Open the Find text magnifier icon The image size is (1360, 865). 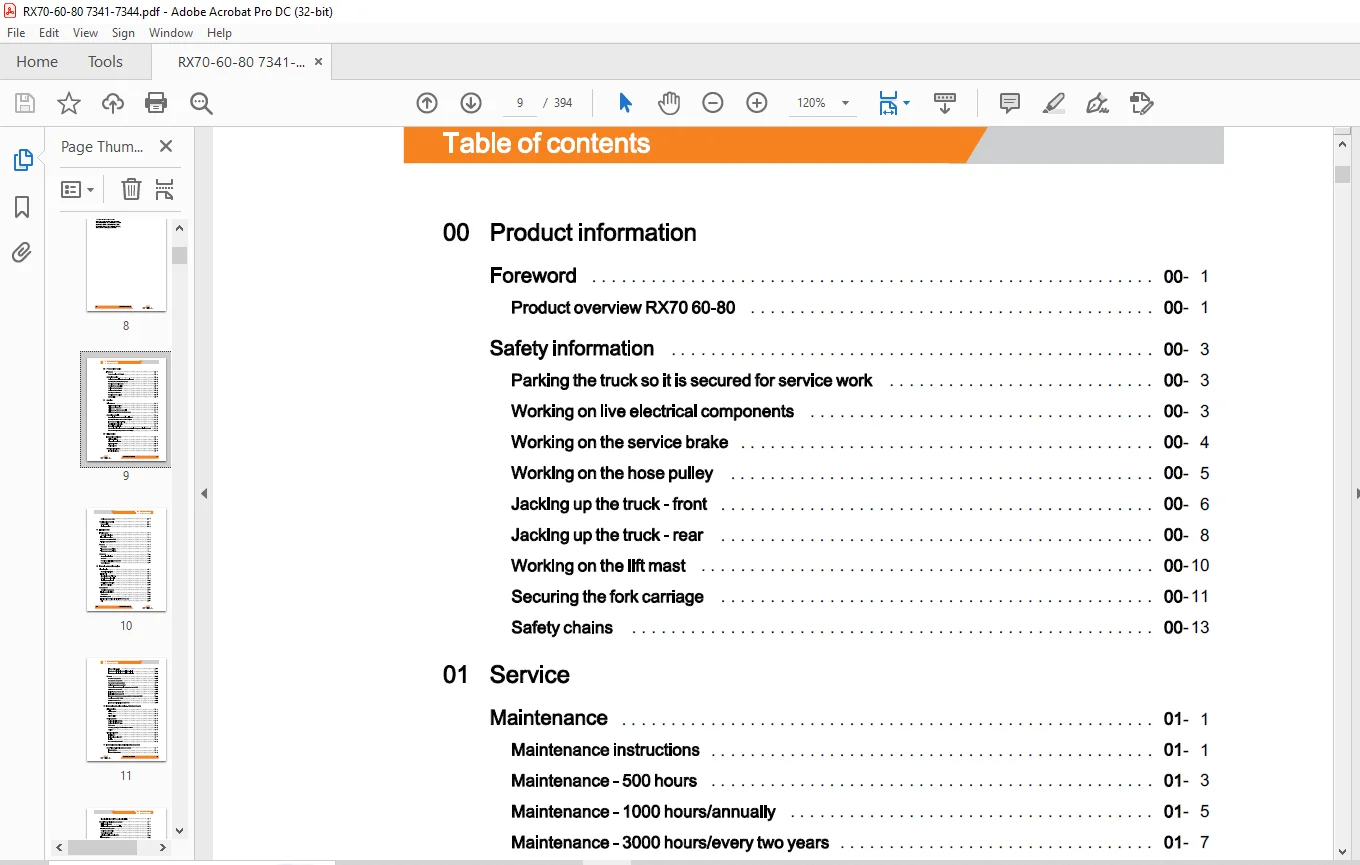coord(201,103)
